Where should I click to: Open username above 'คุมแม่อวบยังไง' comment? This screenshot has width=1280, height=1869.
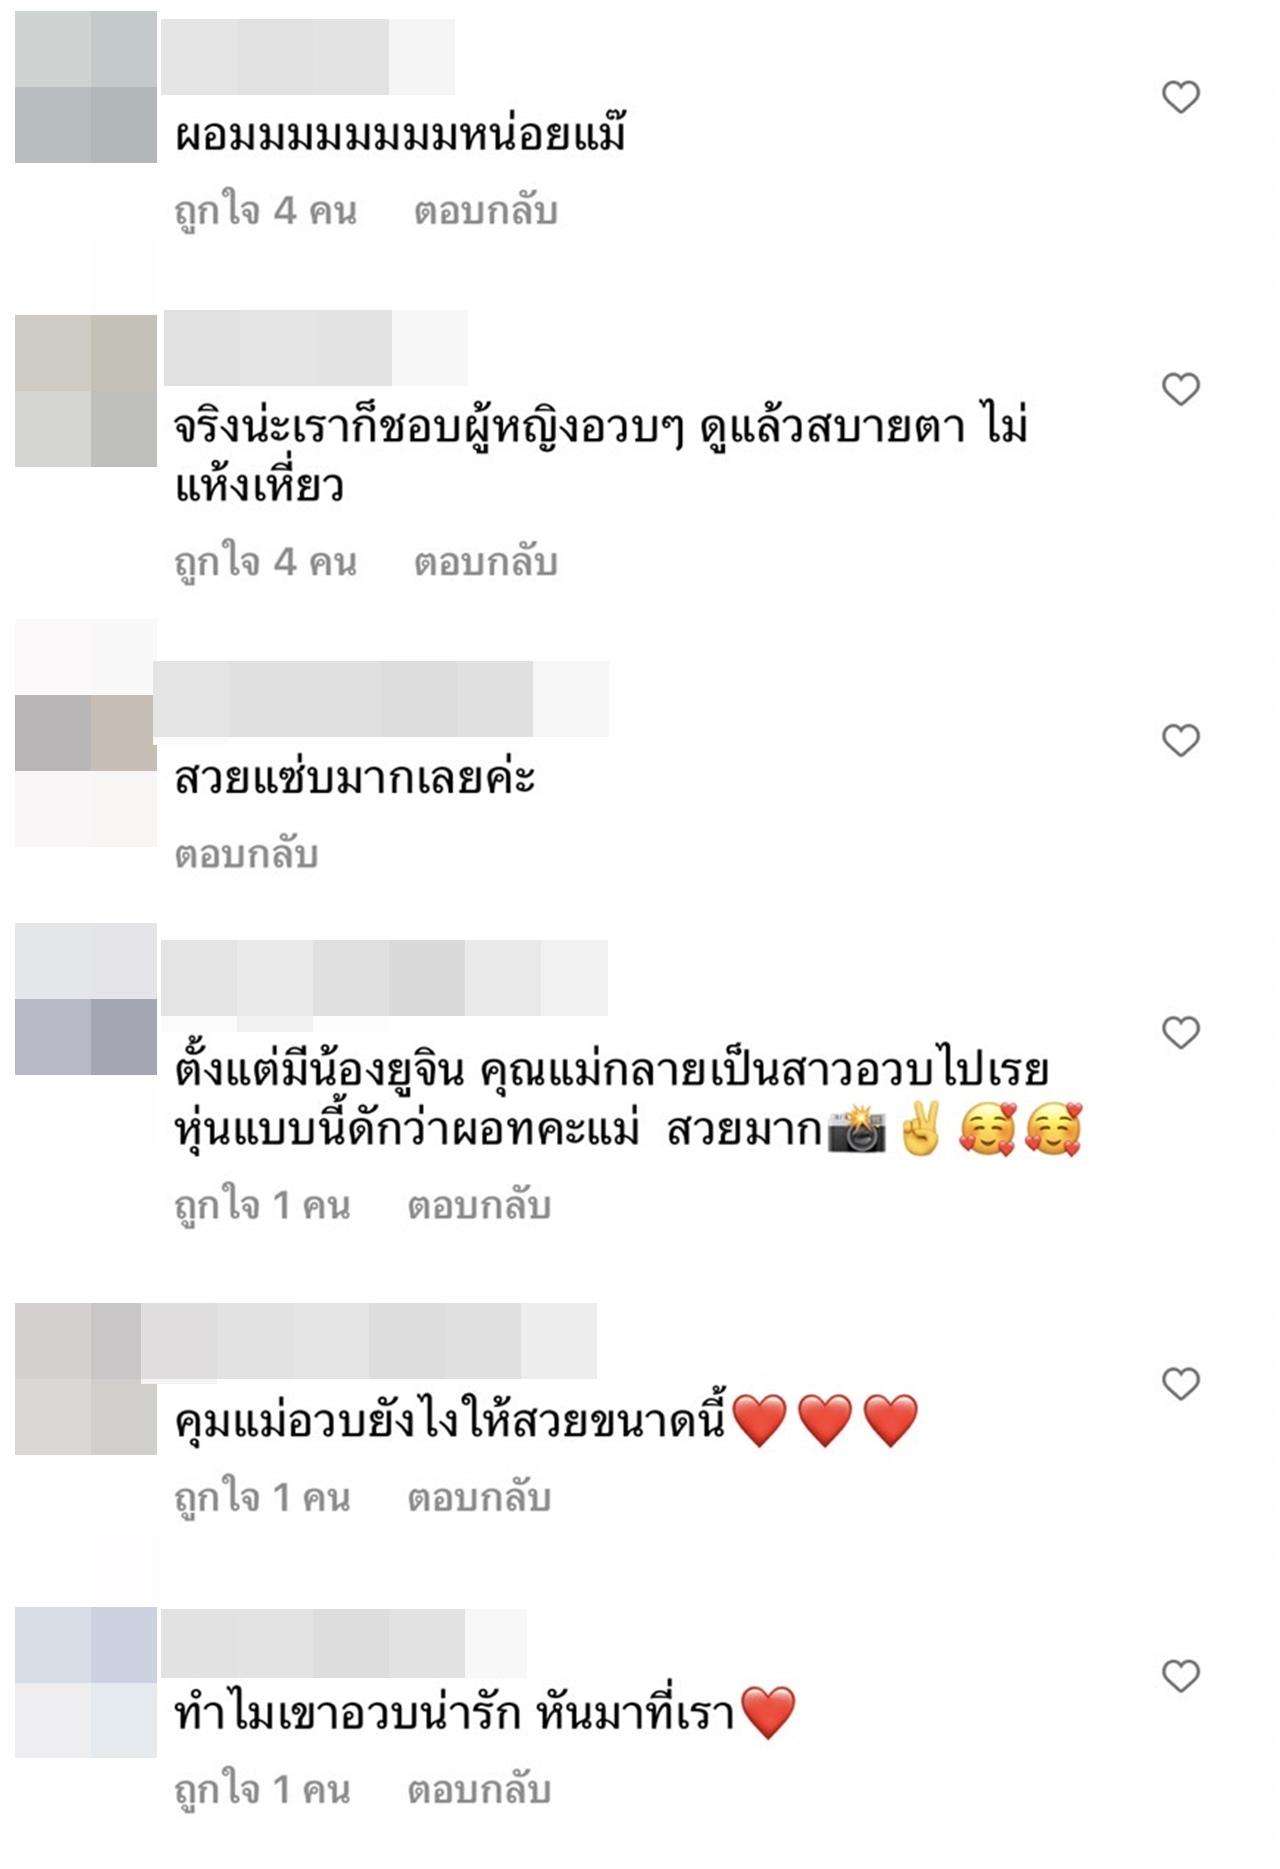coord(369,1341)
